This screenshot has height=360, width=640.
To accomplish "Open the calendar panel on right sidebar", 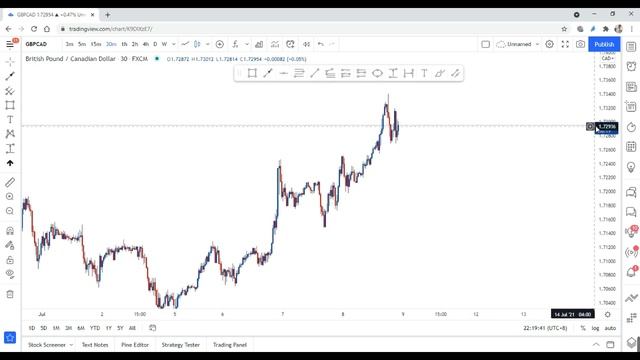I will tap(631, 147).
